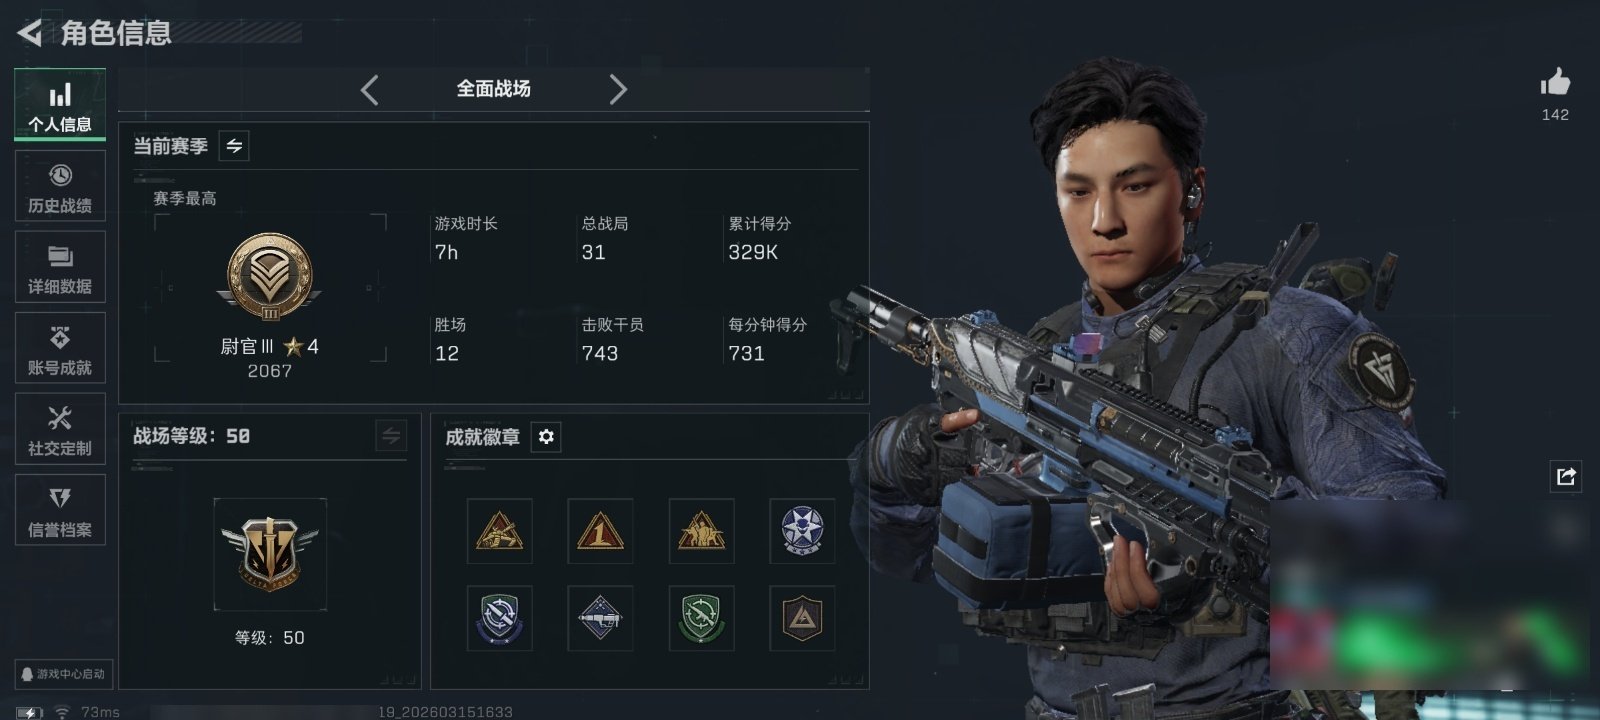The height and width of the screenshot is (720, 1600).
Task: Open the 详细数据 tab
Action: pos(60,267)
